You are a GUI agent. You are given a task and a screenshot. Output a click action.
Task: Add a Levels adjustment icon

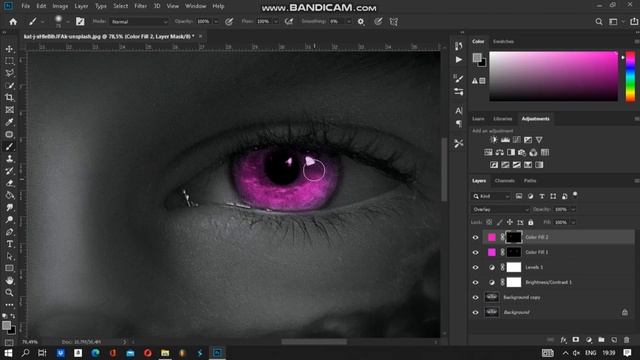505,140
